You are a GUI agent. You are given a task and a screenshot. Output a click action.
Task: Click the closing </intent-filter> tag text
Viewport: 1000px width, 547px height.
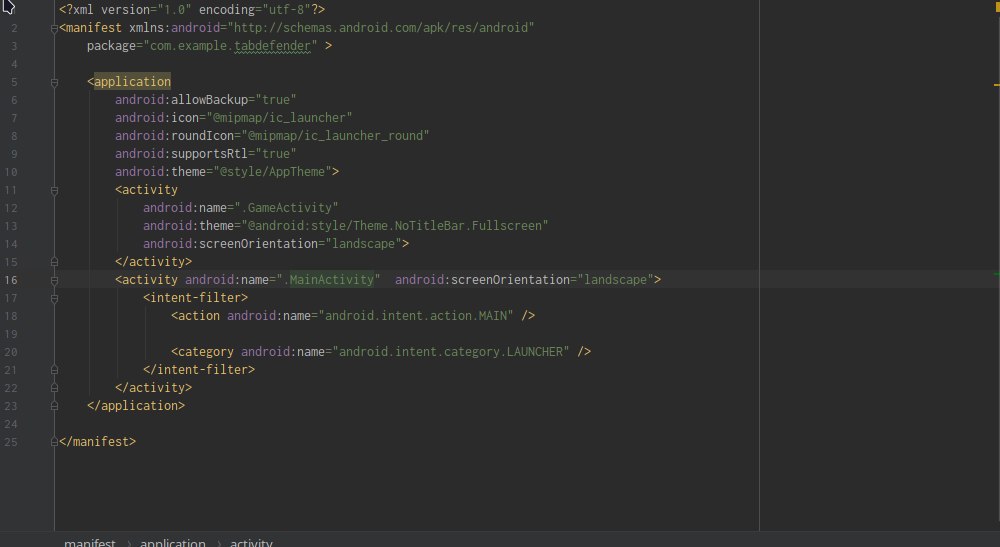(199, 370)
